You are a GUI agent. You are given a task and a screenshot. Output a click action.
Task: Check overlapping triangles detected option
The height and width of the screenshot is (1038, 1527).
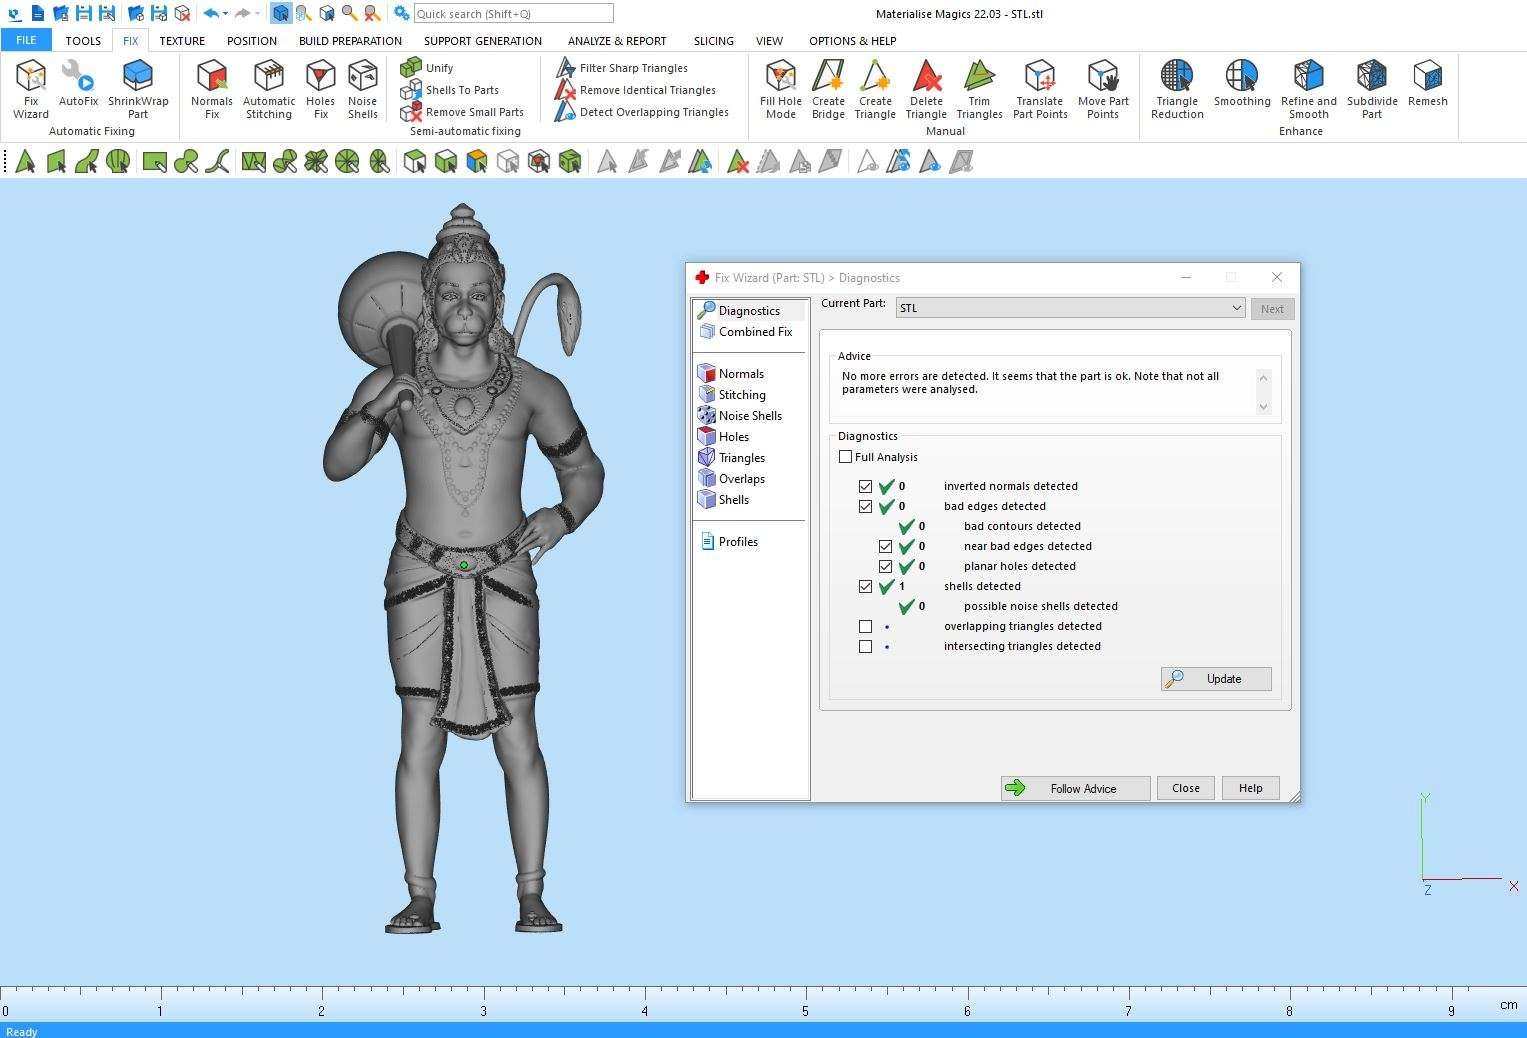866,626
